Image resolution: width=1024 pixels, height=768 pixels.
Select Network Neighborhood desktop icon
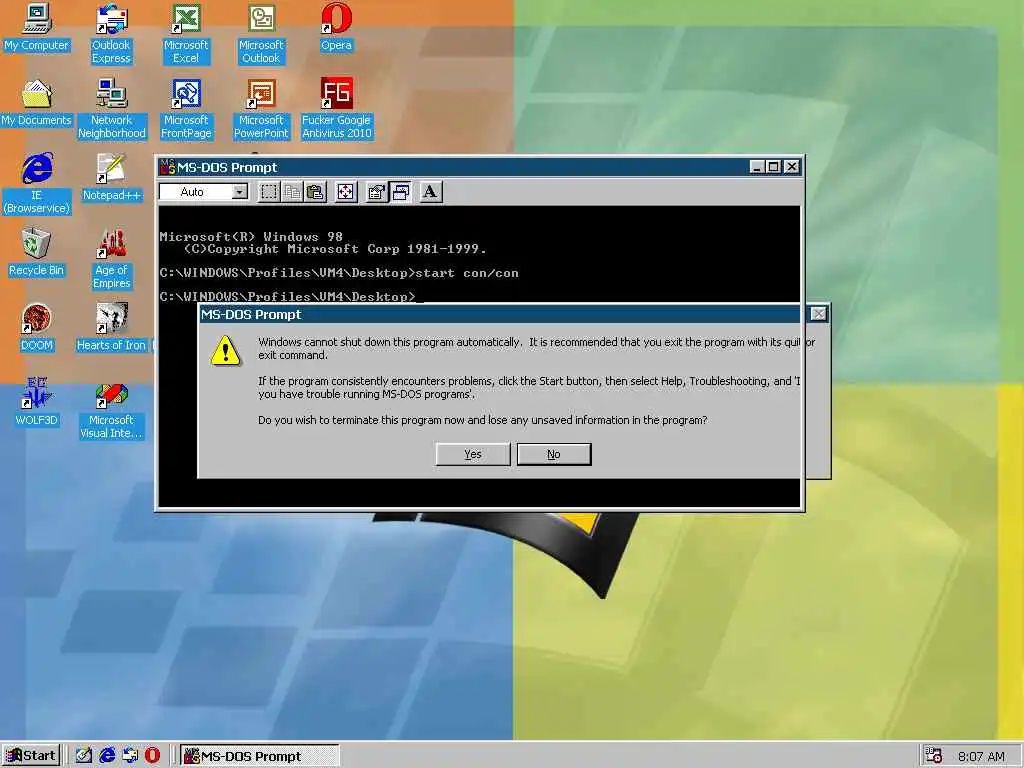(112, 109)
